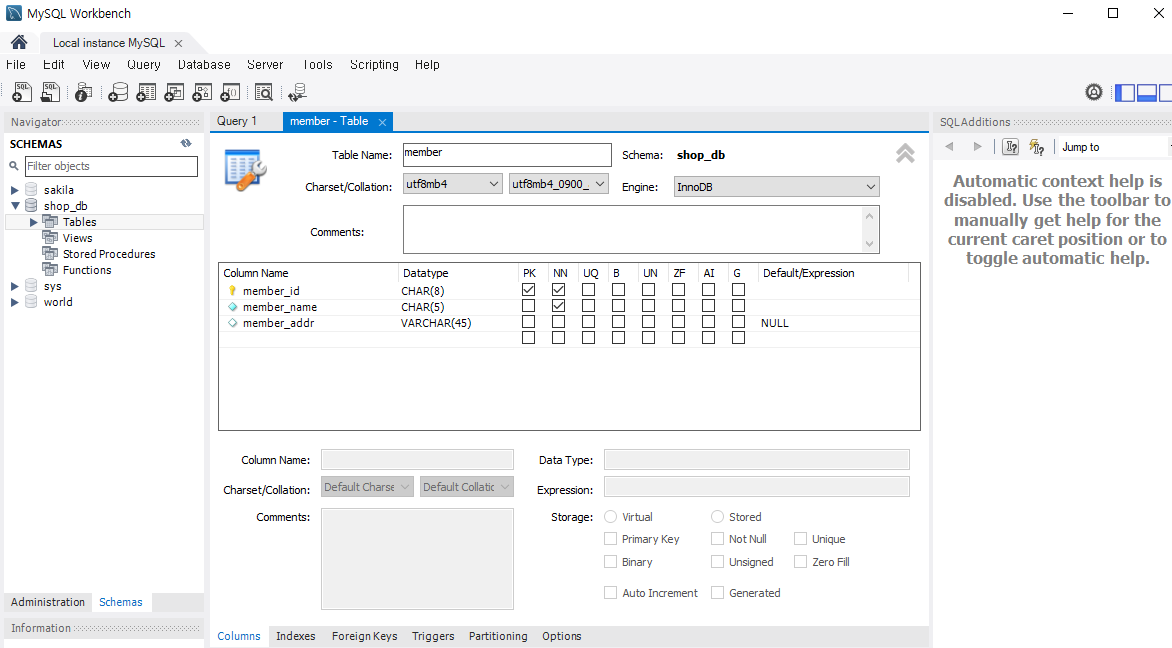Switch to the Query 1 tab

(237, 121)
